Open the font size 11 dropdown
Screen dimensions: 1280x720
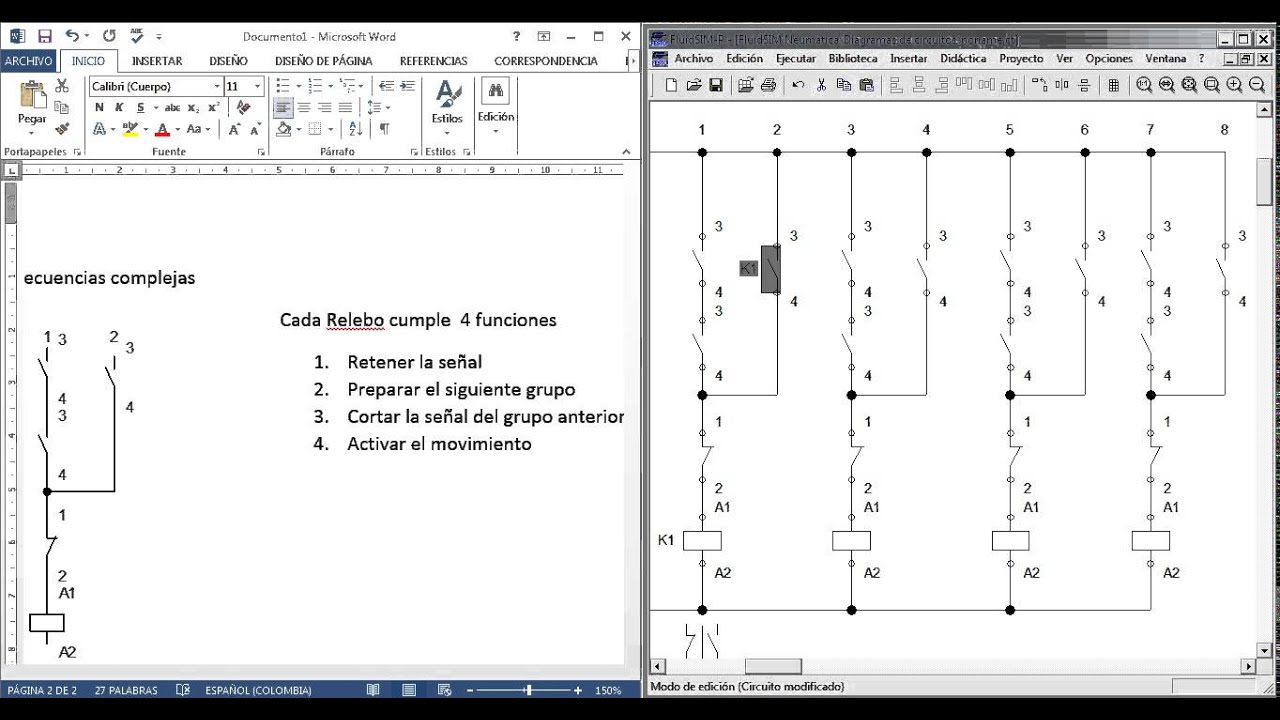(x=258, y=86)
